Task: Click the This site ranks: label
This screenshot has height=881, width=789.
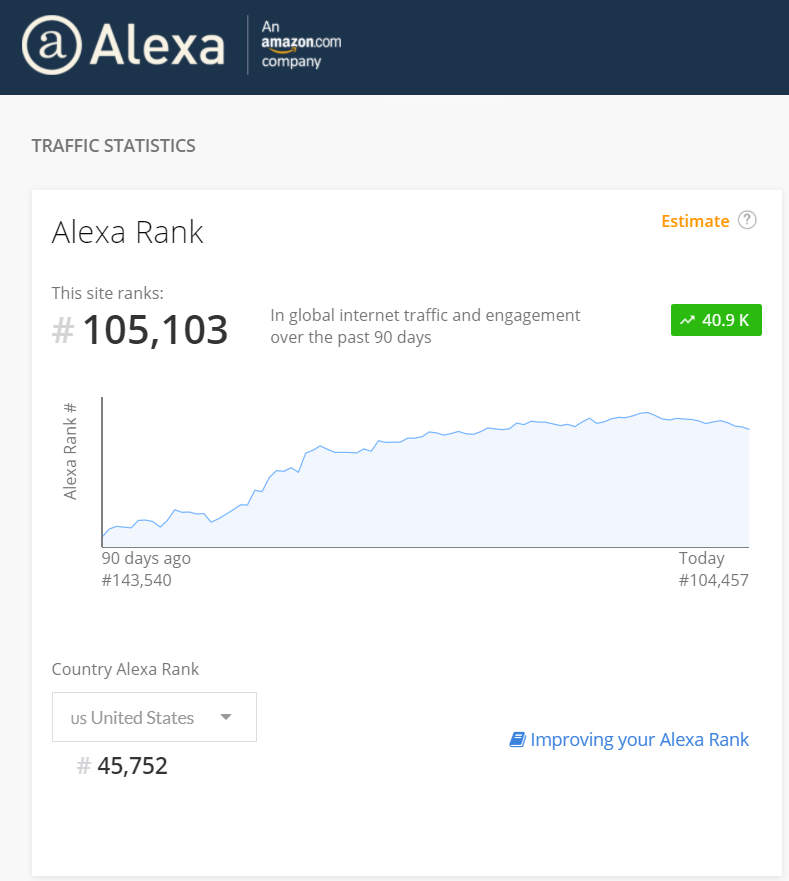Action: pyautogui.click(x=108, y=293)
